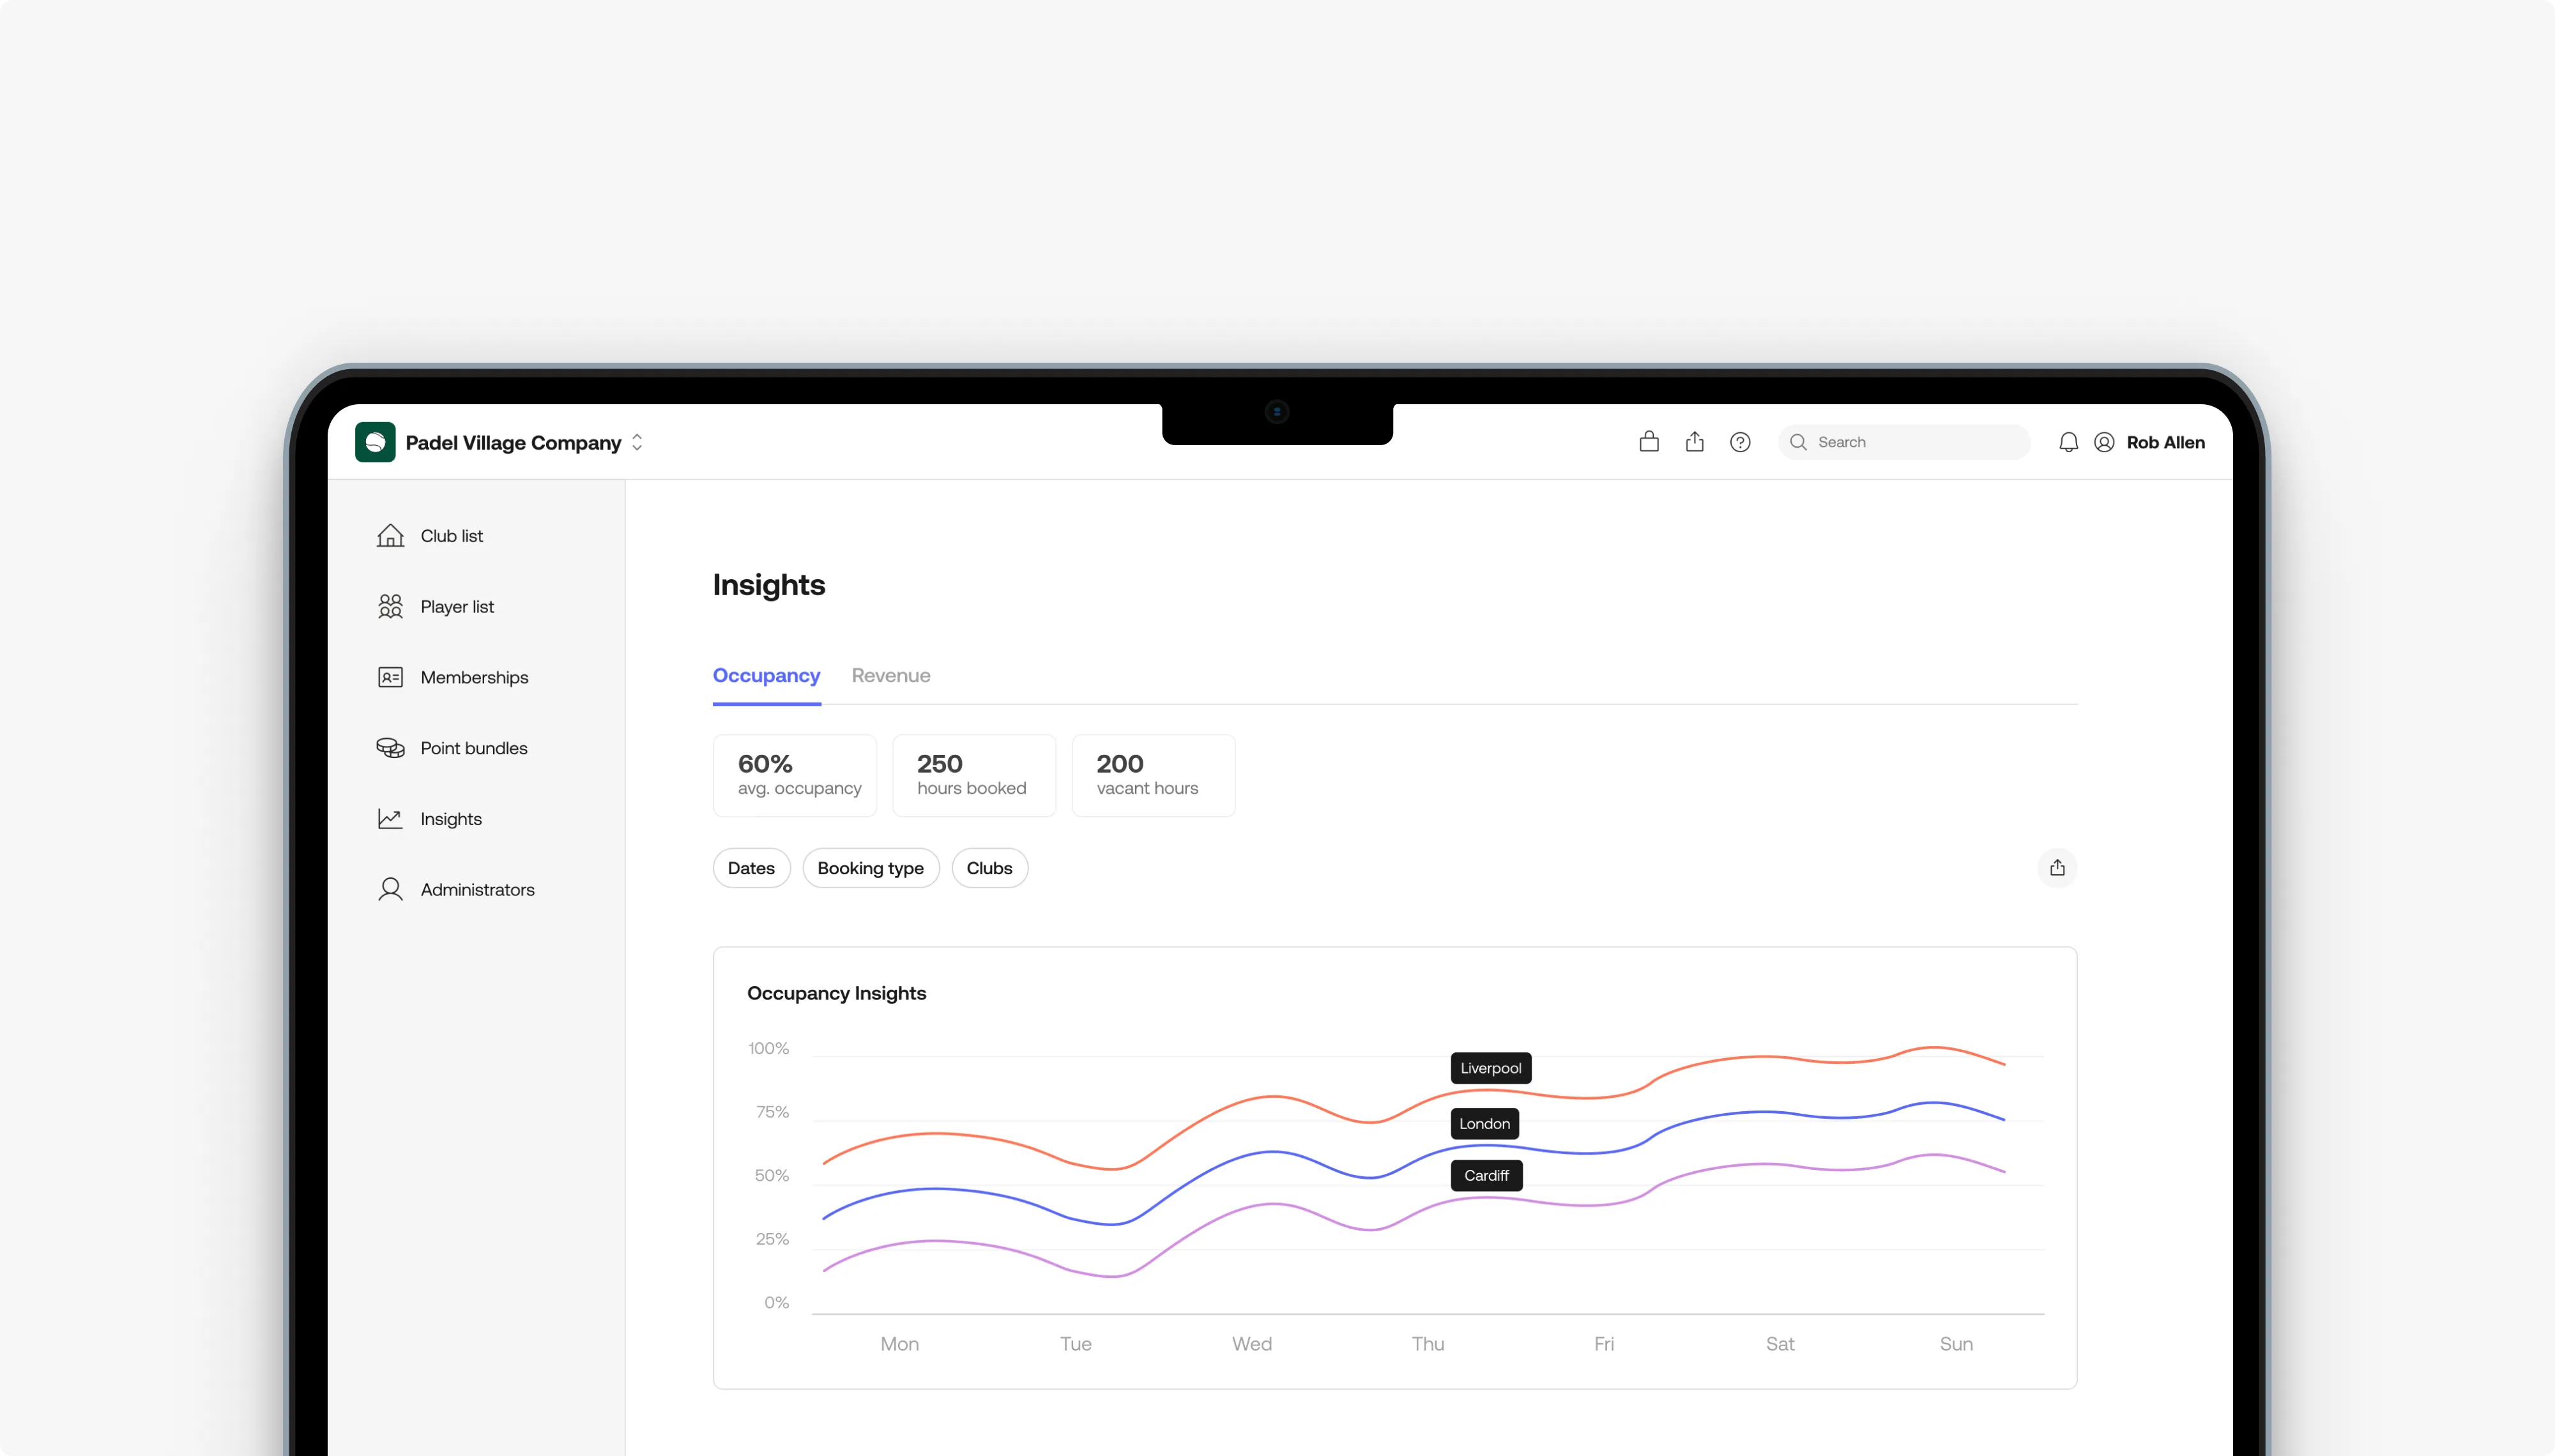
Task: Click the share icon in top header
Action: coord(1694,442)
